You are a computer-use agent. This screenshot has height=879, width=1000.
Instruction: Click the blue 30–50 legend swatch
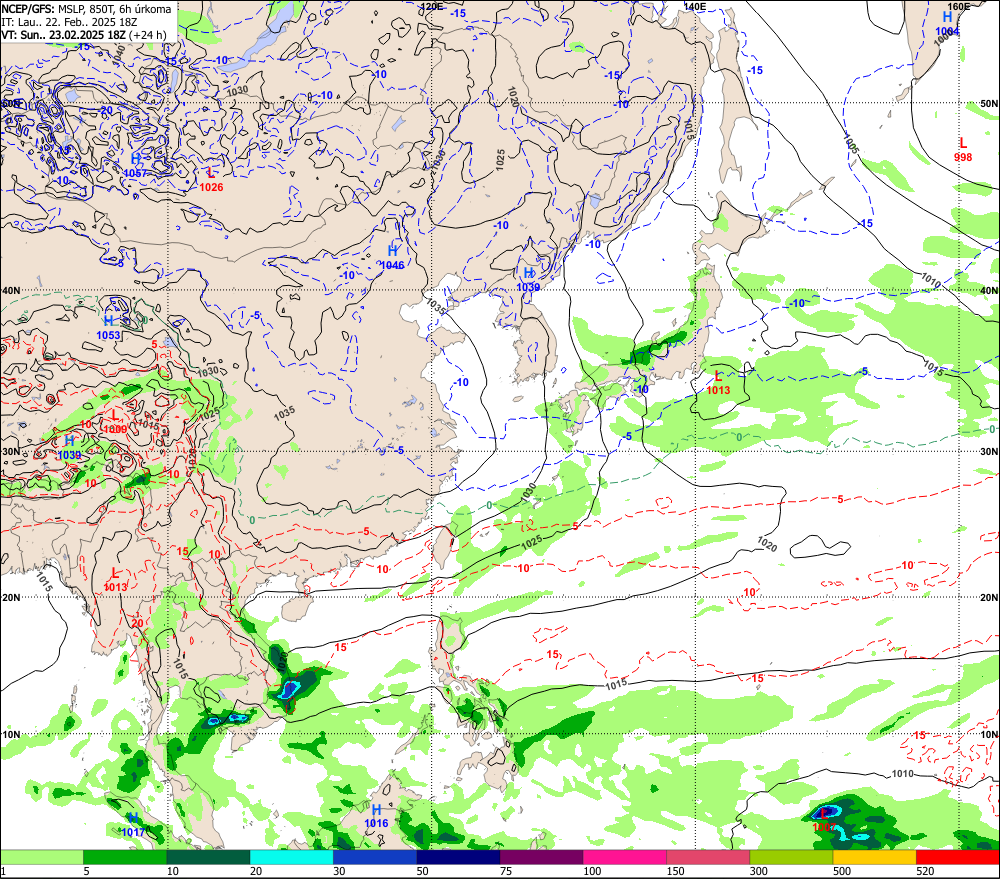click(x=375, y=857)
